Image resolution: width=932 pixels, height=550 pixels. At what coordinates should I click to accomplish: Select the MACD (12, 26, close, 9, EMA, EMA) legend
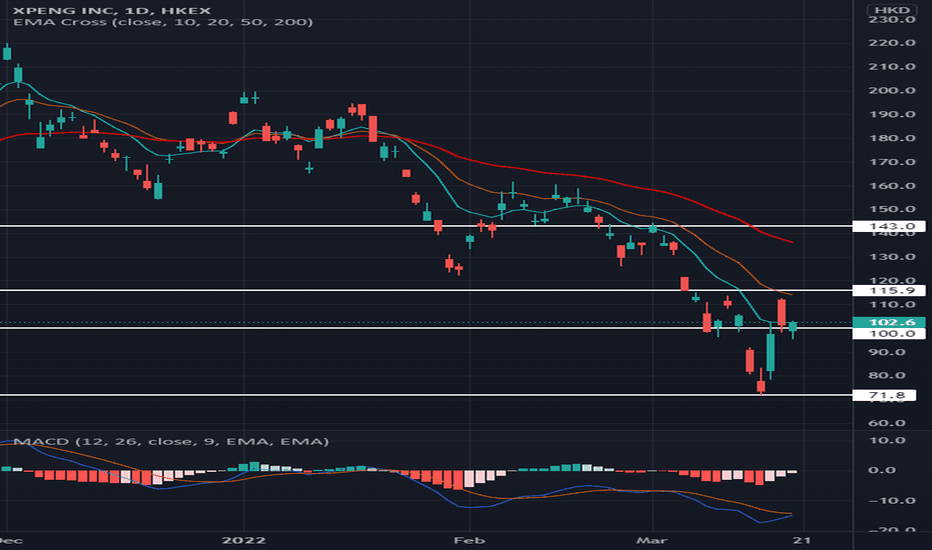click(x=171, y=441)
